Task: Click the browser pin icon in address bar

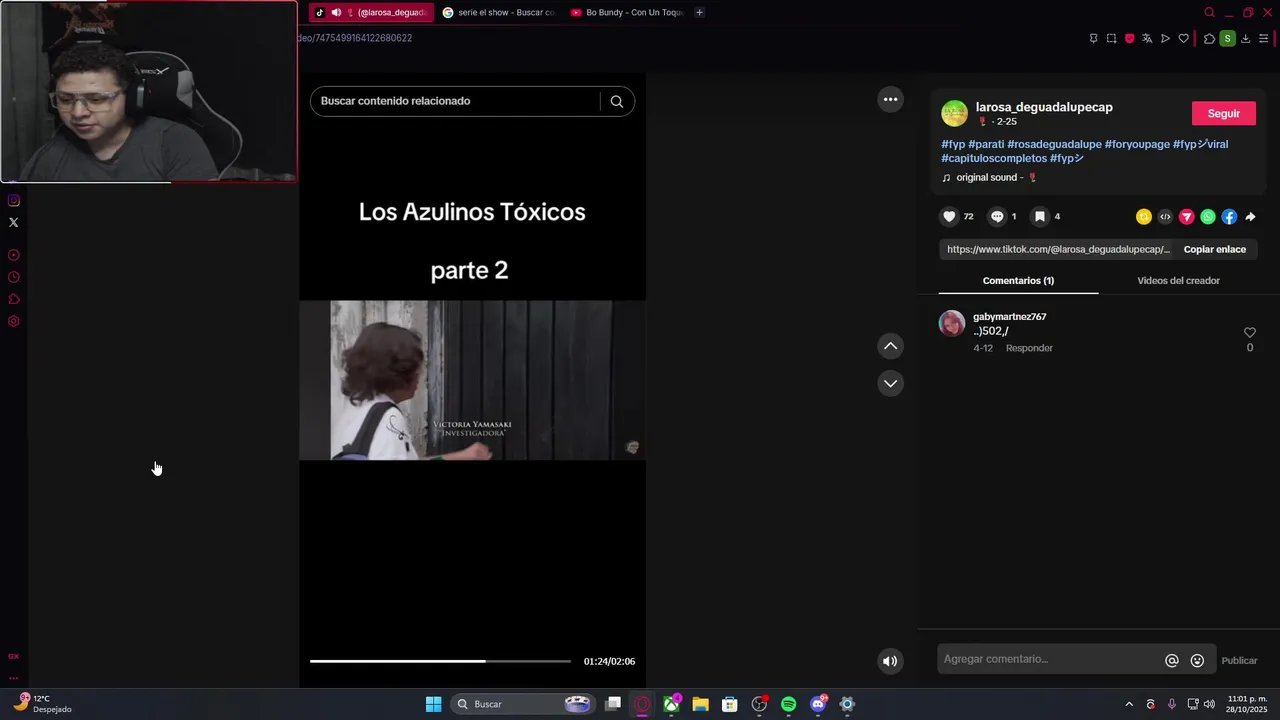Action: [x=1093, y=38]
